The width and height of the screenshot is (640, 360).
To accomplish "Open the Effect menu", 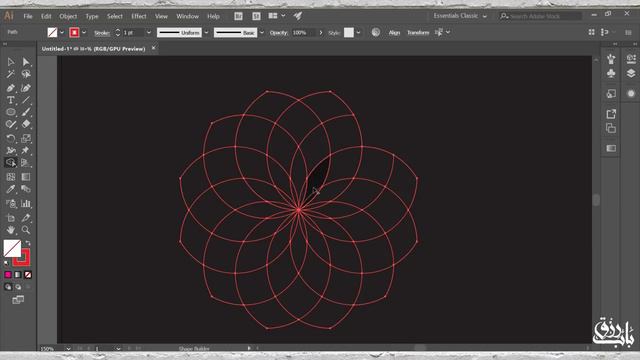I will (x=139, y=16).
